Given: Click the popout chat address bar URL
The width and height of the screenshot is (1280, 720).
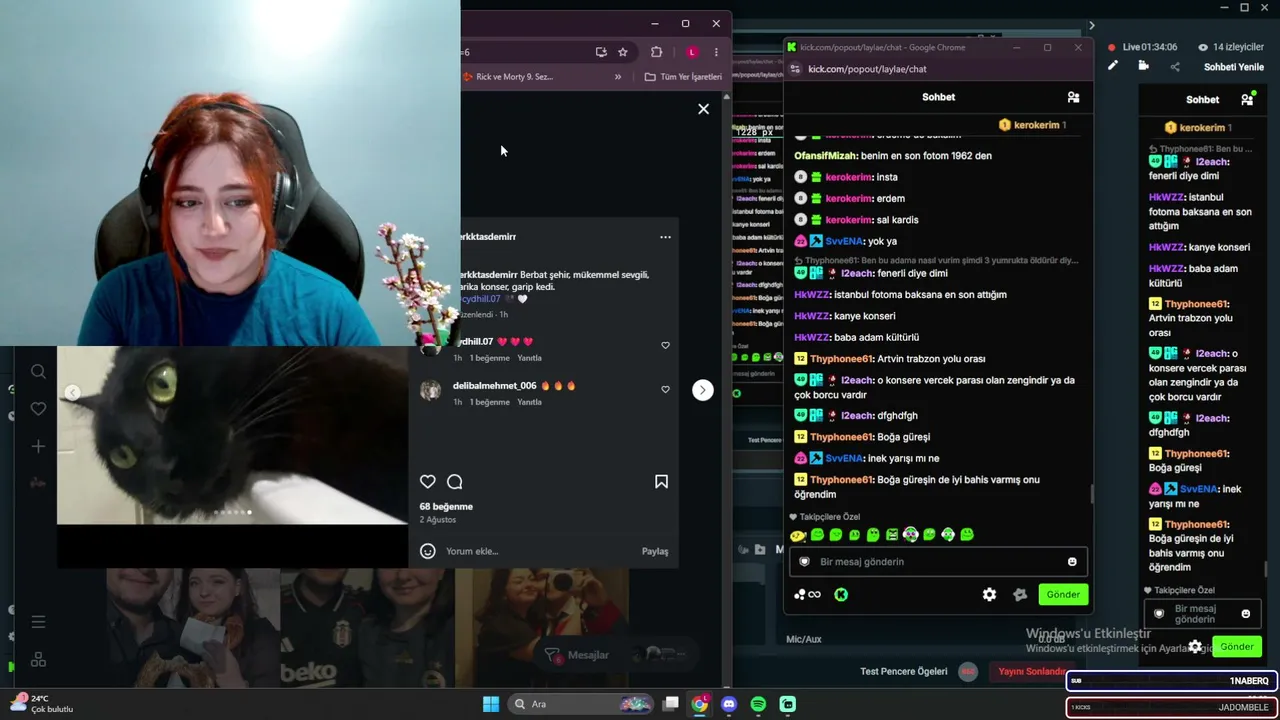Looking at the screenshot, I should point(867,69).
